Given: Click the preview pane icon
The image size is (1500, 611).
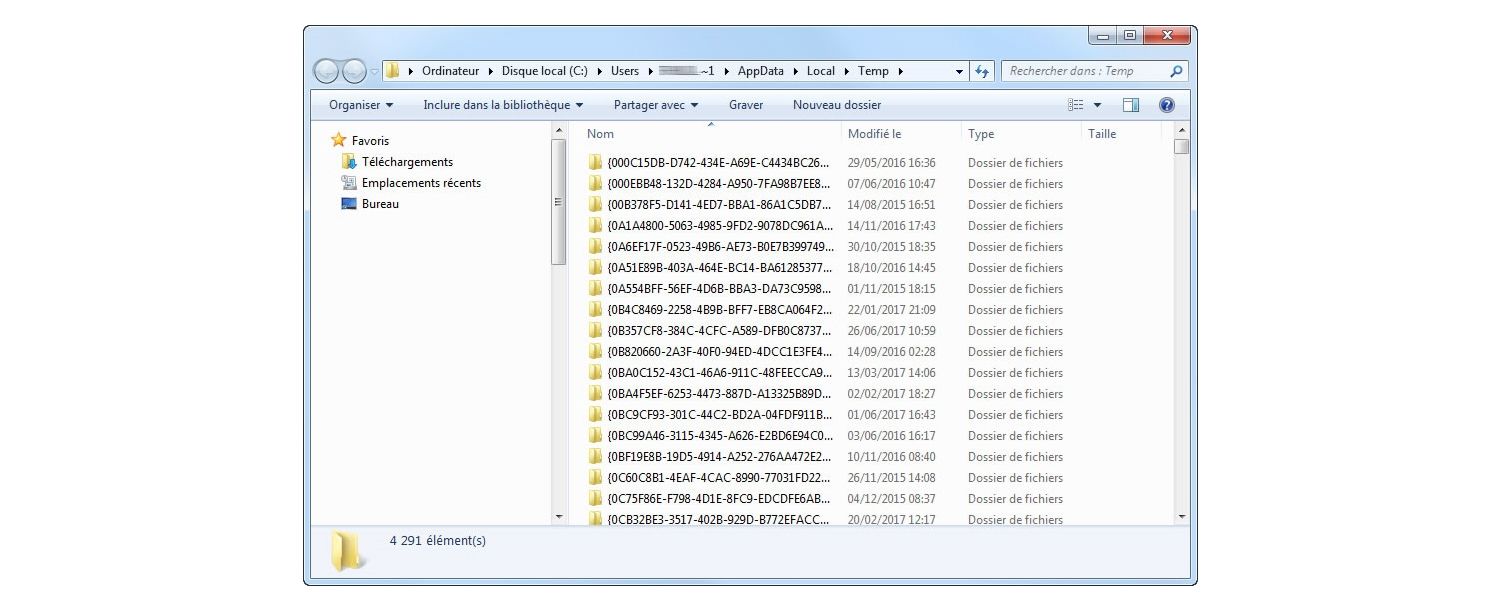Looking at the screenshot, I should tap(1131, 104).
